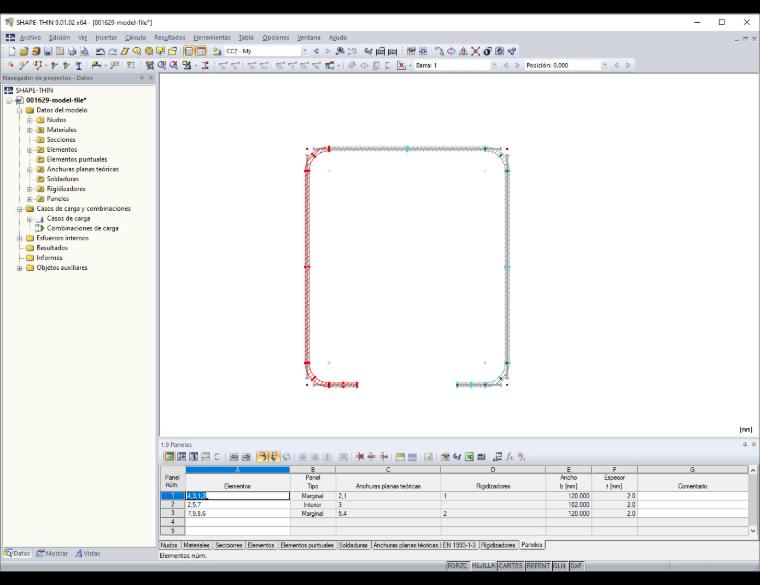Click the Print icon in main toolbar

click(72, 51)
